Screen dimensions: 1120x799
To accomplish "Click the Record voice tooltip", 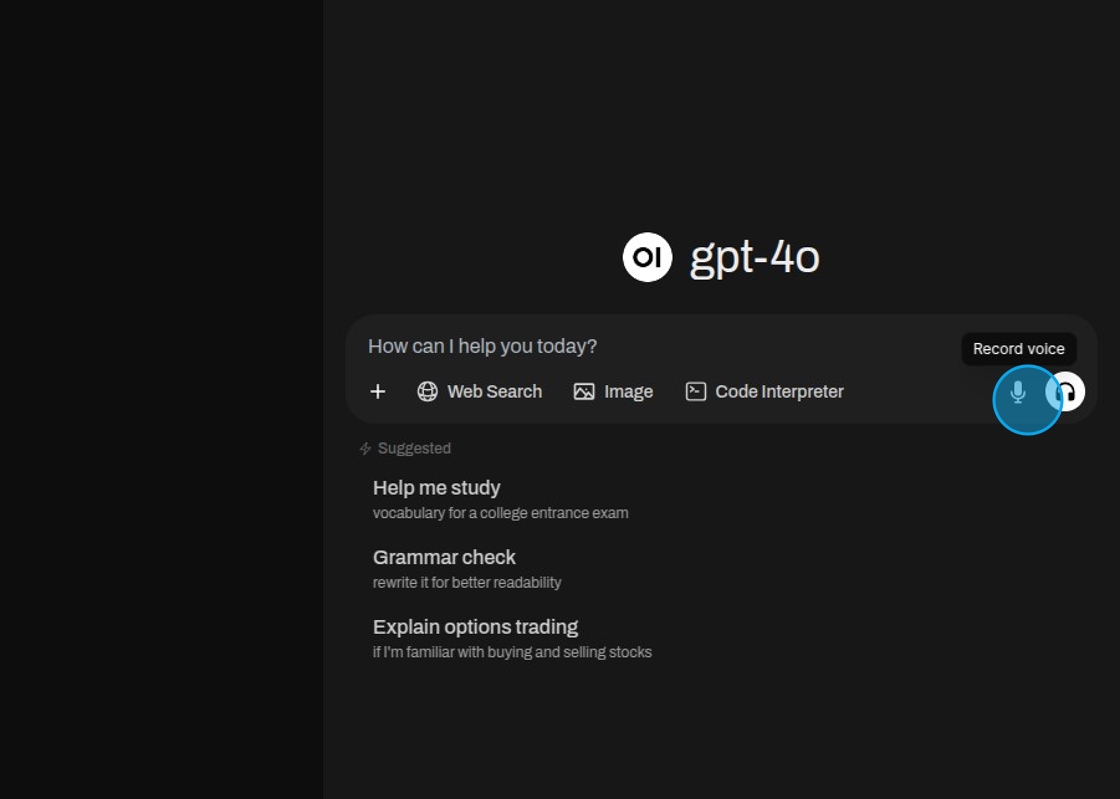I will (x=1018, y=349).
